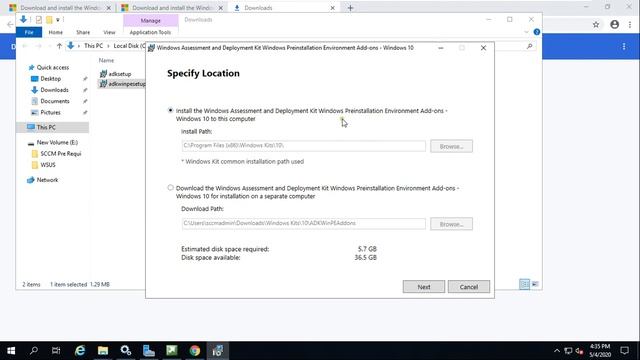Select install to this computer radio option
640x360 pixels.
171,110
